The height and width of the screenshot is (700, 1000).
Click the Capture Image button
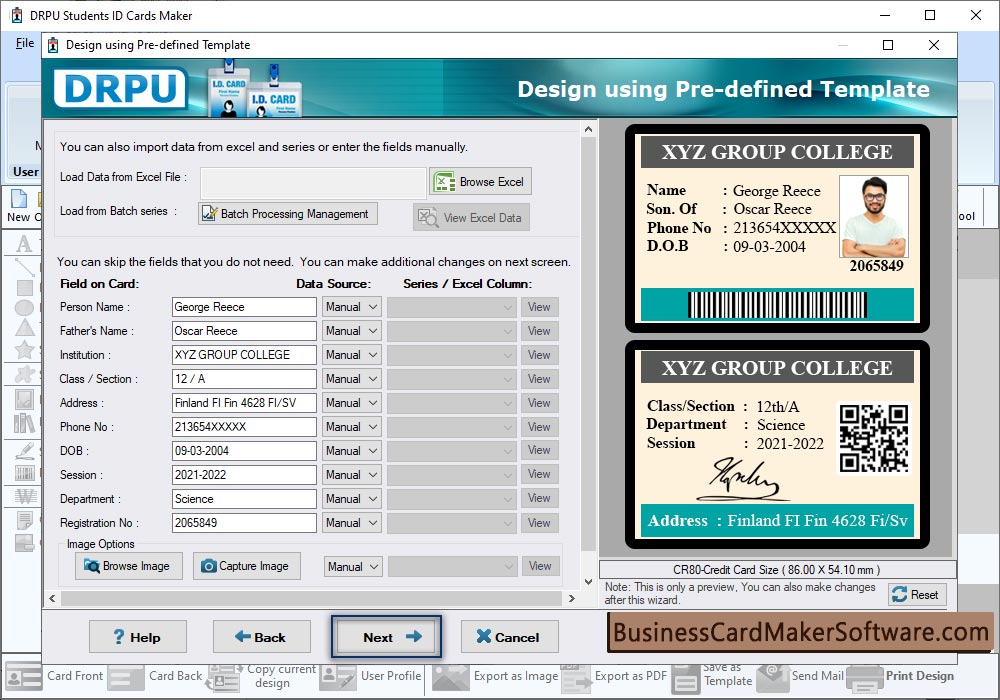[247, 566]
